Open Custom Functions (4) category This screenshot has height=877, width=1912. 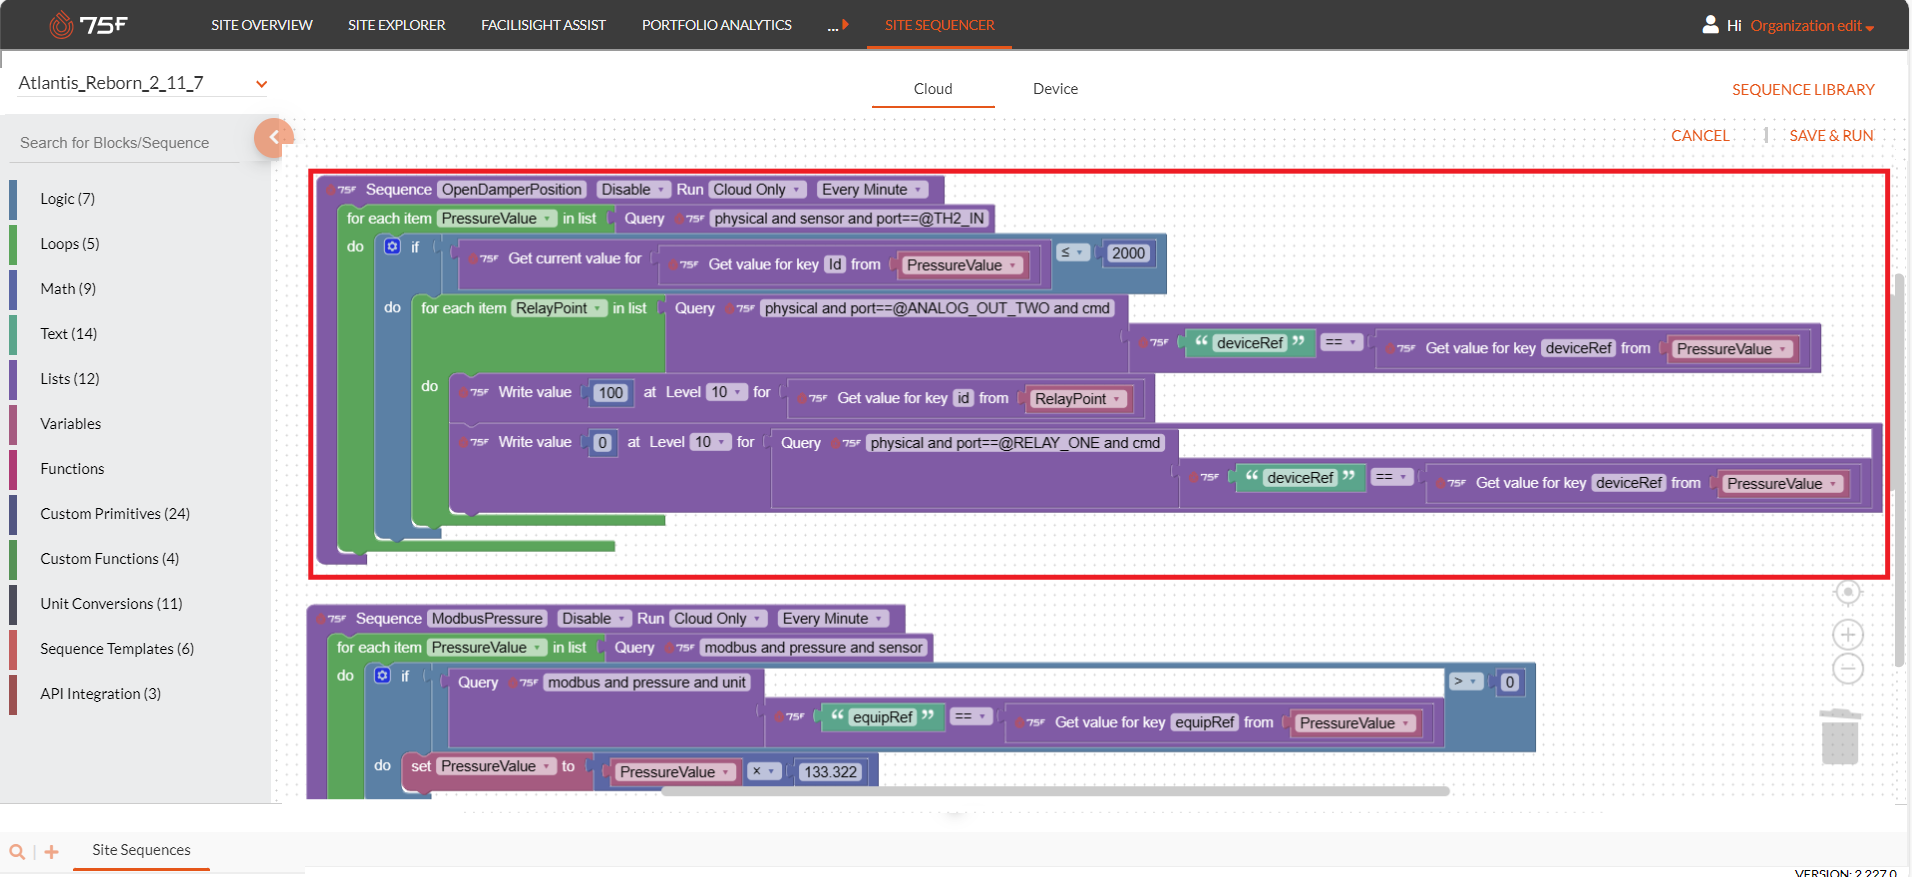tap(110, 559)
